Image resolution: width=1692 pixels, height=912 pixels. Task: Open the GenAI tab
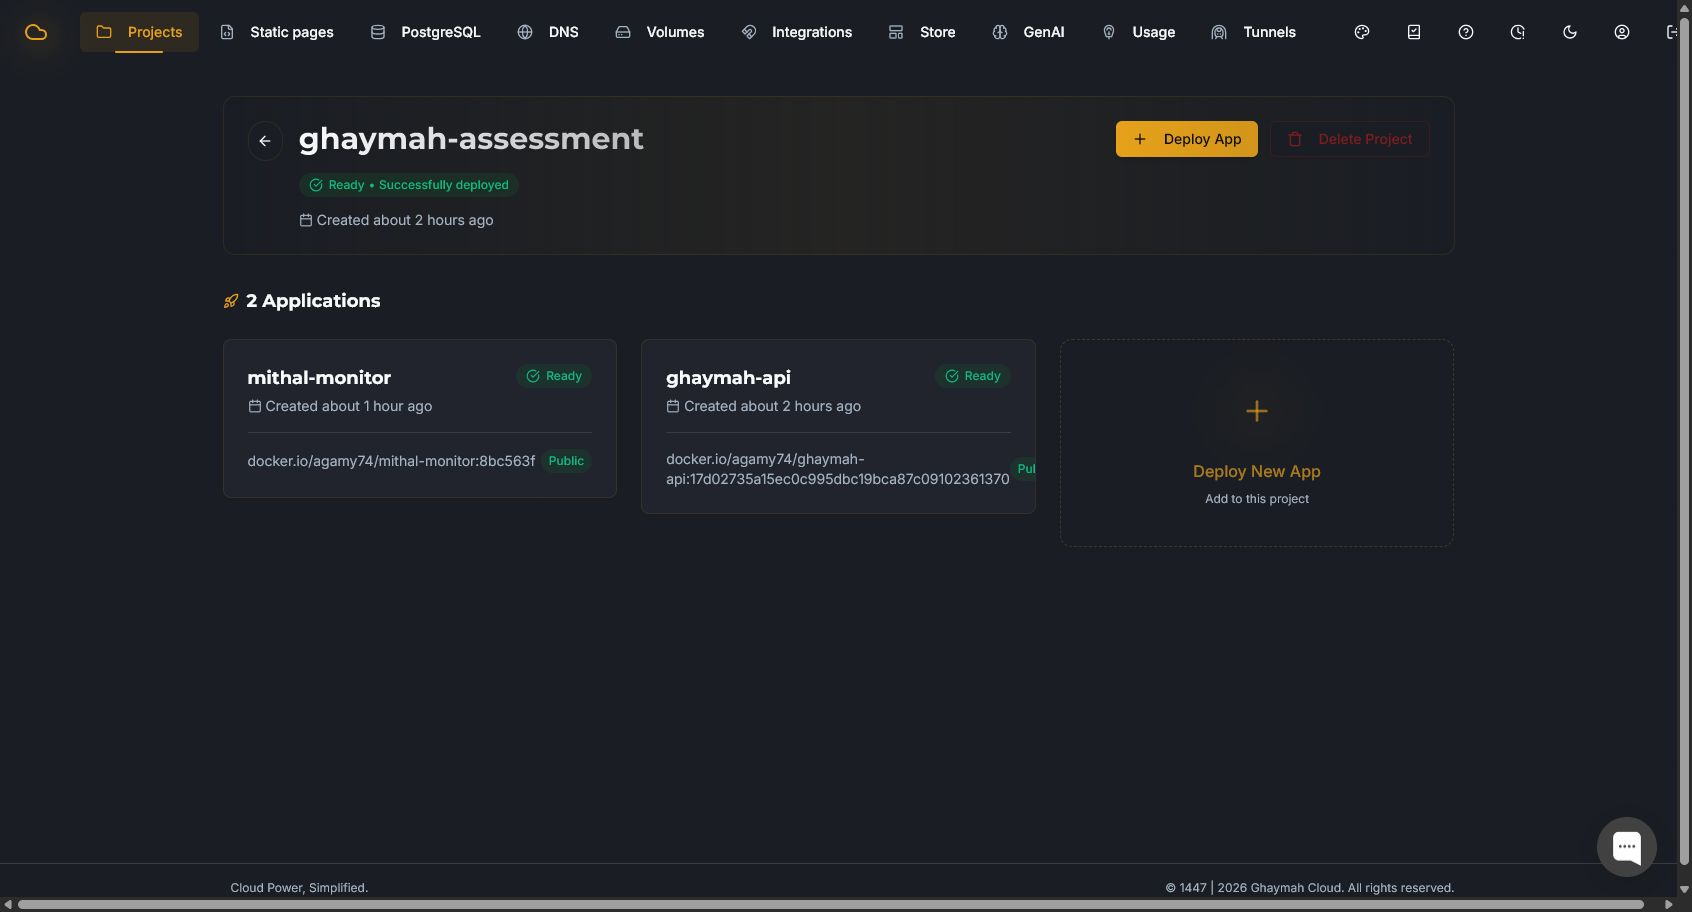(1029, 32)
